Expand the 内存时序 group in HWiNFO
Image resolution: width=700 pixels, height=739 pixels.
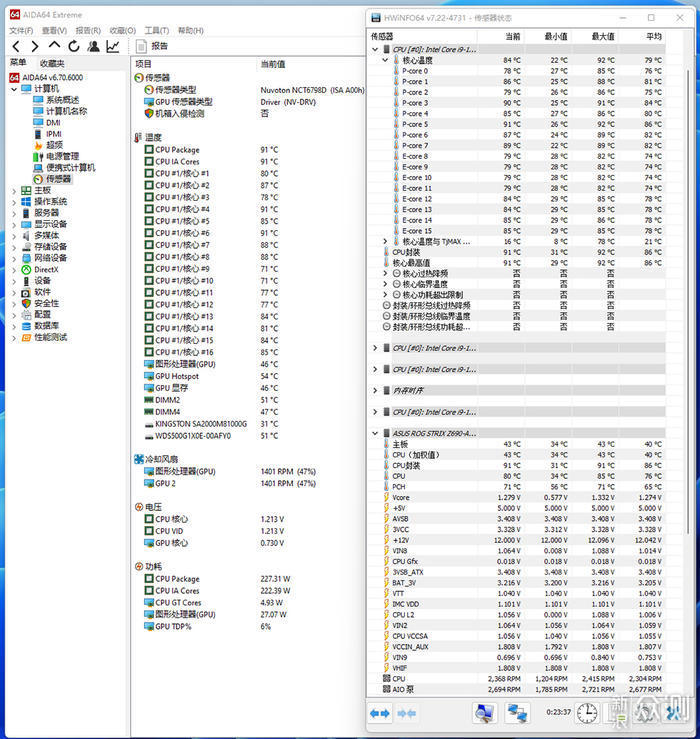tap(375, 391)
